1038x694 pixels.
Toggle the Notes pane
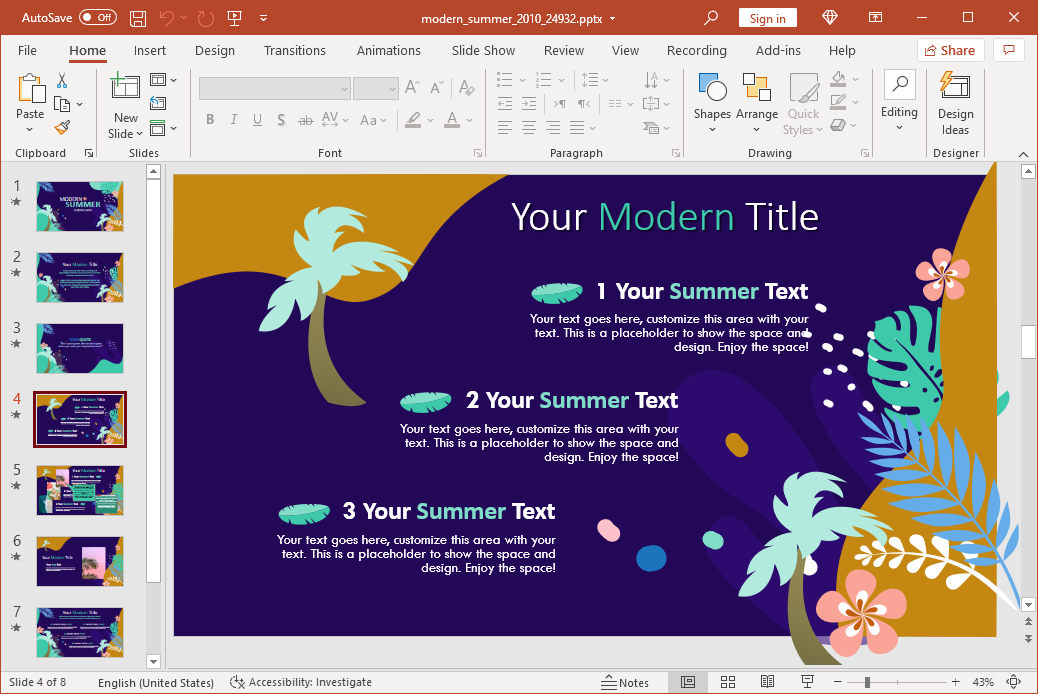coord(624,682)
